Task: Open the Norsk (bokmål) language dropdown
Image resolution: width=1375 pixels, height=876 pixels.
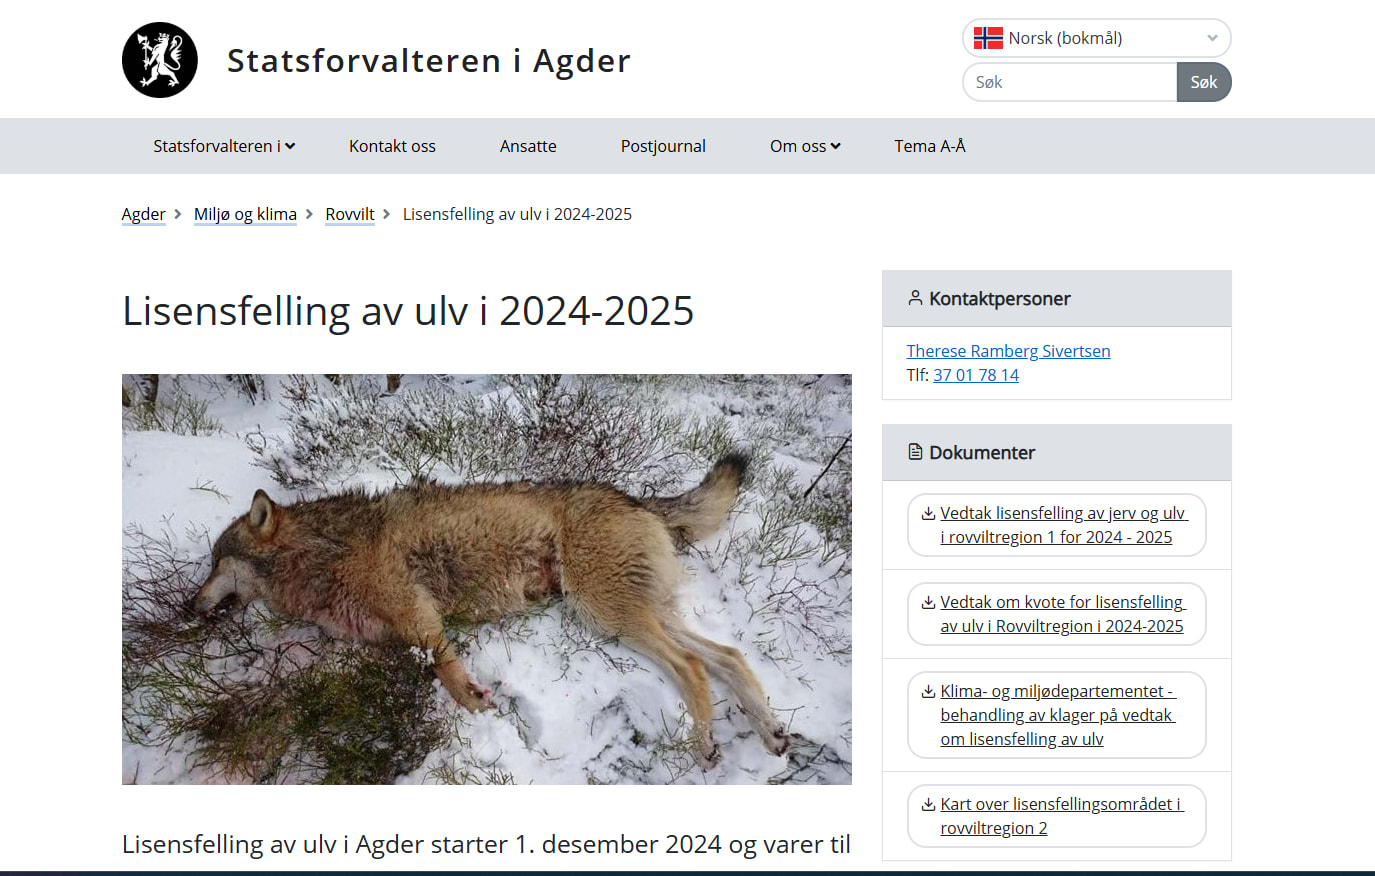Action: 1096,38
